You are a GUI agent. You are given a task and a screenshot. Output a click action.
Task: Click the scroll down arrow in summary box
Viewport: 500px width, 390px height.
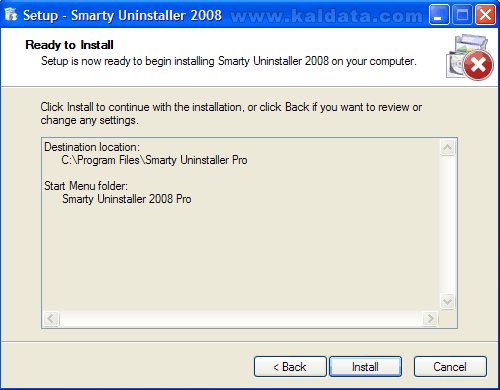pos(447,302)
